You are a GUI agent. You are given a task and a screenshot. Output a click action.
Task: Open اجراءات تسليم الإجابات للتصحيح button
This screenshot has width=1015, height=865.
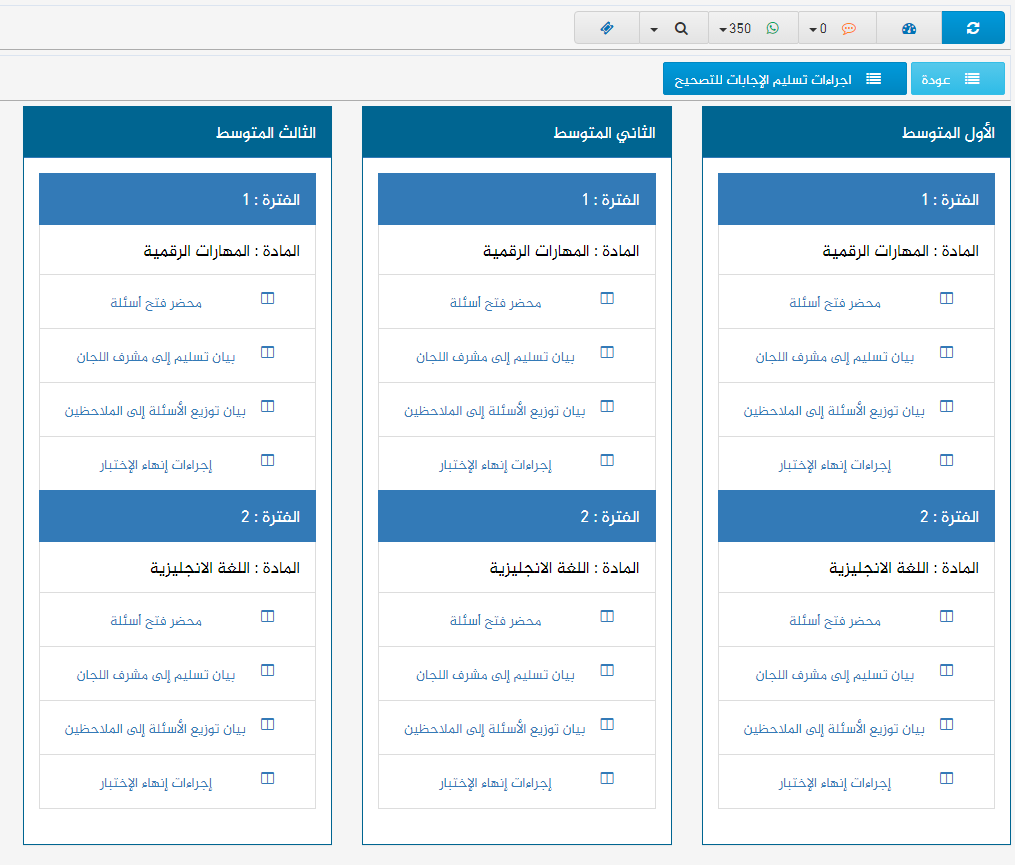784,79
